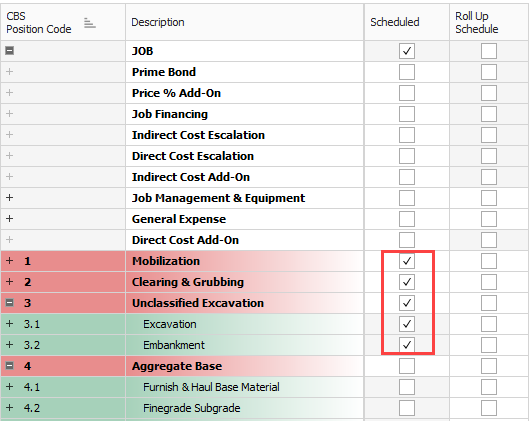Uncheck Scheduled for Mobilization
The image size is (529, 421).
(407, 261)
